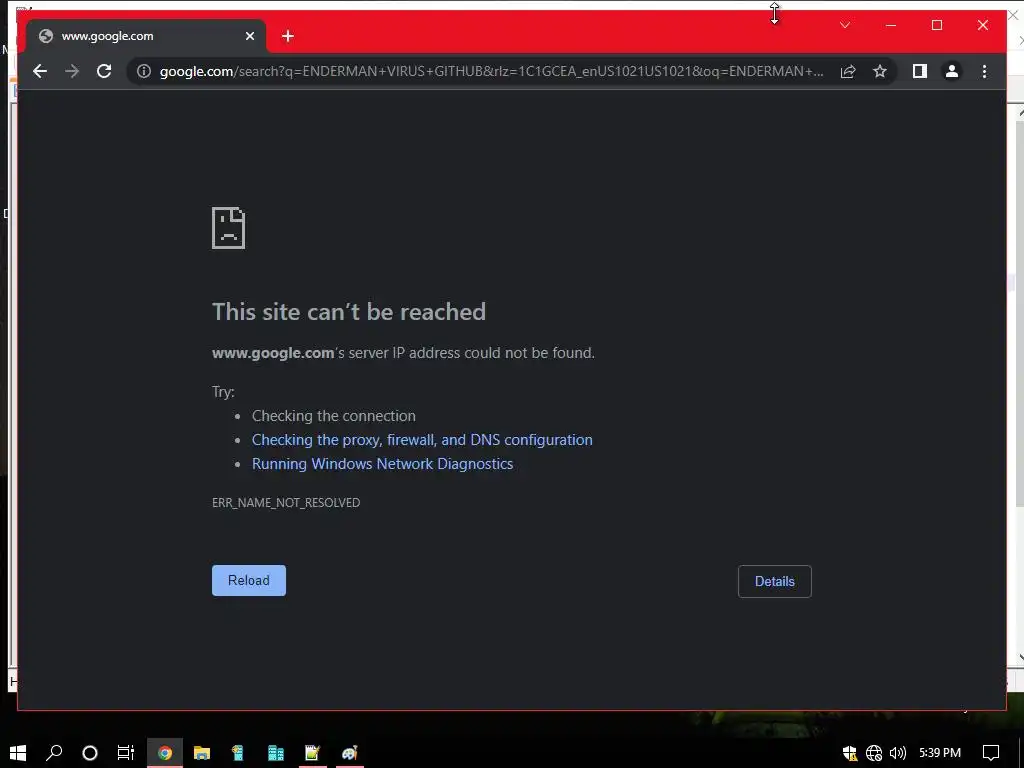Reload page using toolbar refresh icon
This screenshot has width=1024, height=768.
tap(104, 71)
